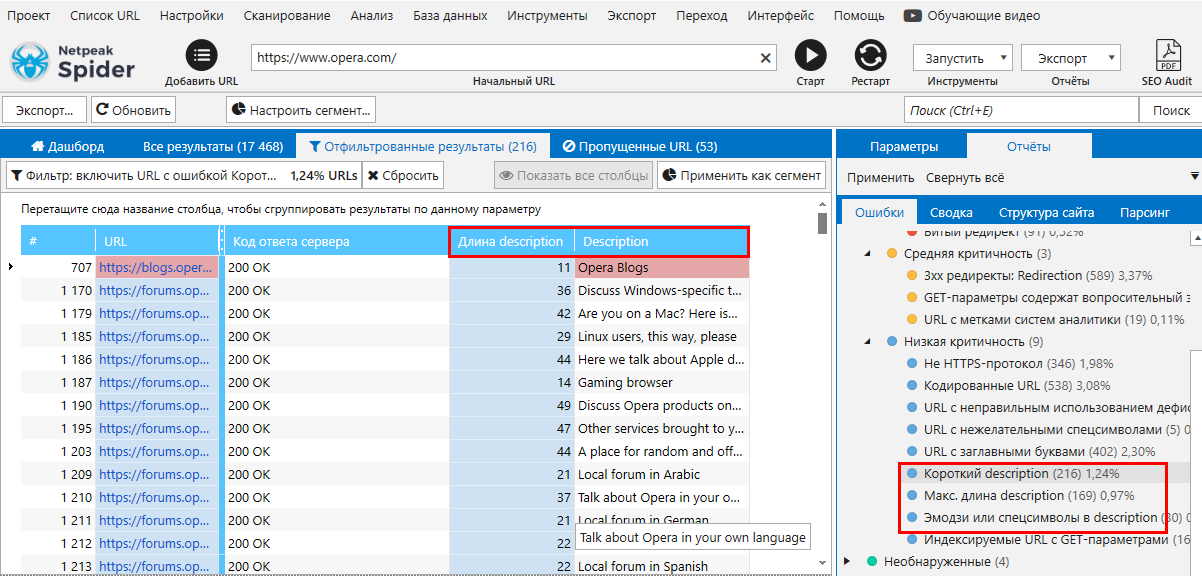The image size is (1202, 576).
Task: Click the Рестарт circular arrows icon
Action: [870, 56]
